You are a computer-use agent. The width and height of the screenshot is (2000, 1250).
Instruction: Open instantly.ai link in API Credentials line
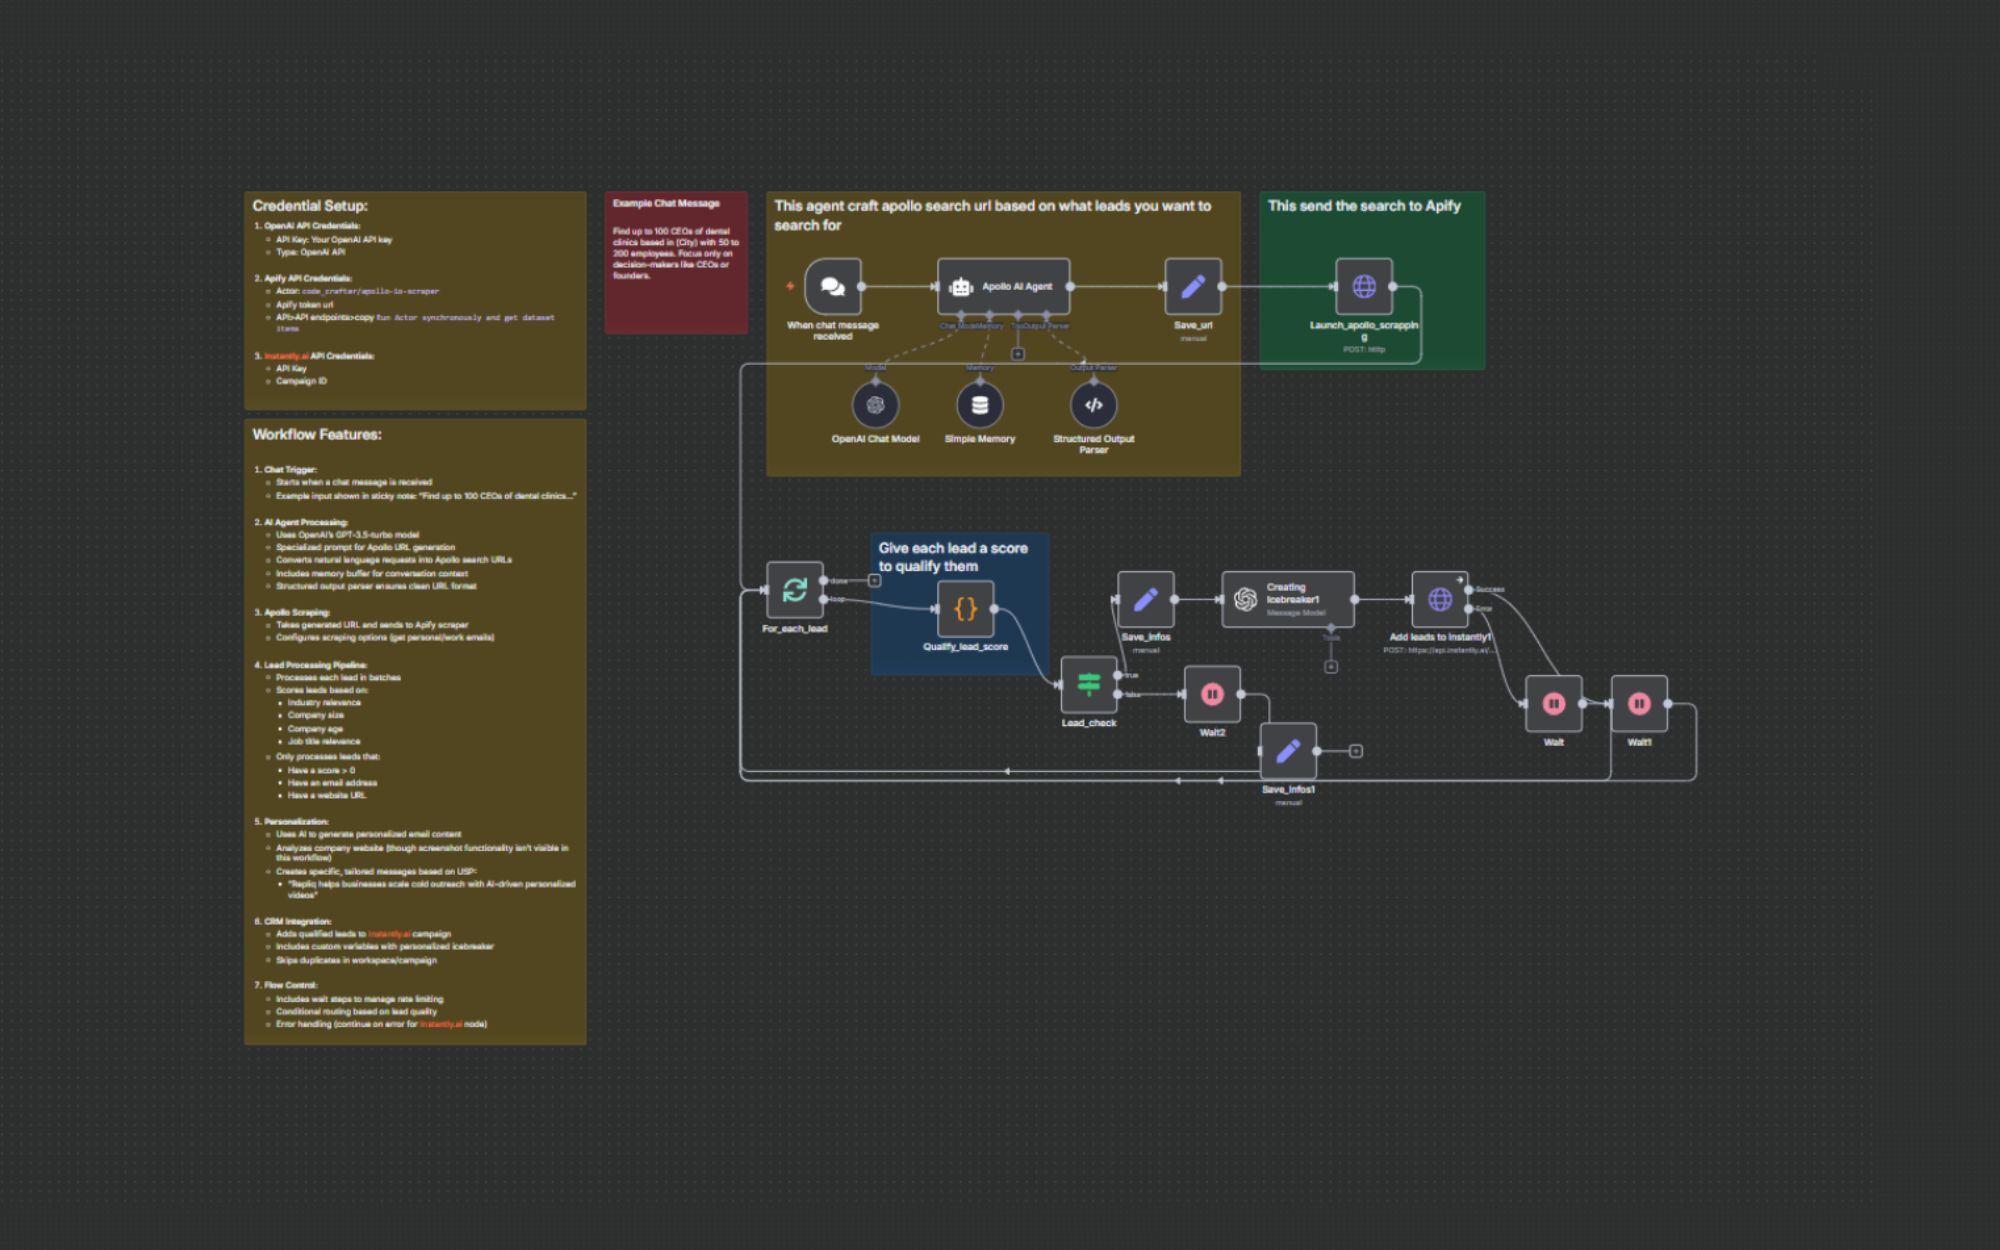coord(286,356)
